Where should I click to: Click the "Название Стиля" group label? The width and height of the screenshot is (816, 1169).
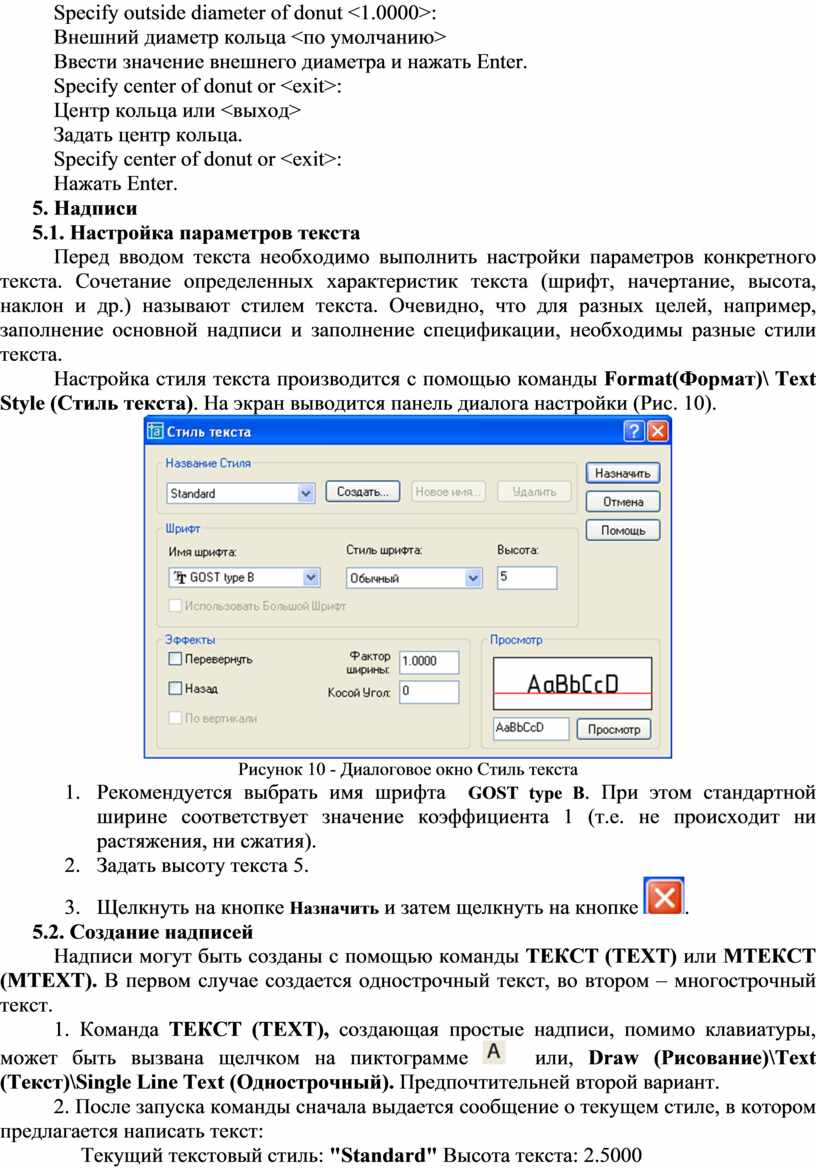tap(208, 463)
